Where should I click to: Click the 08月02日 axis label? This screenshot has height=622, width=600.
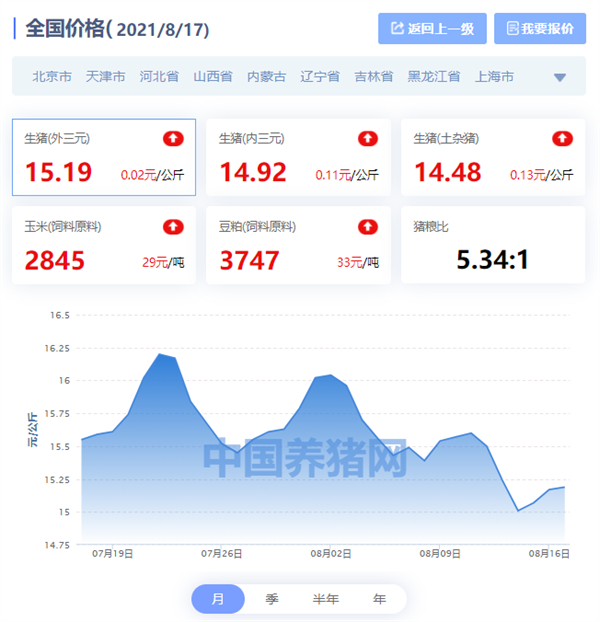[331, 554]
